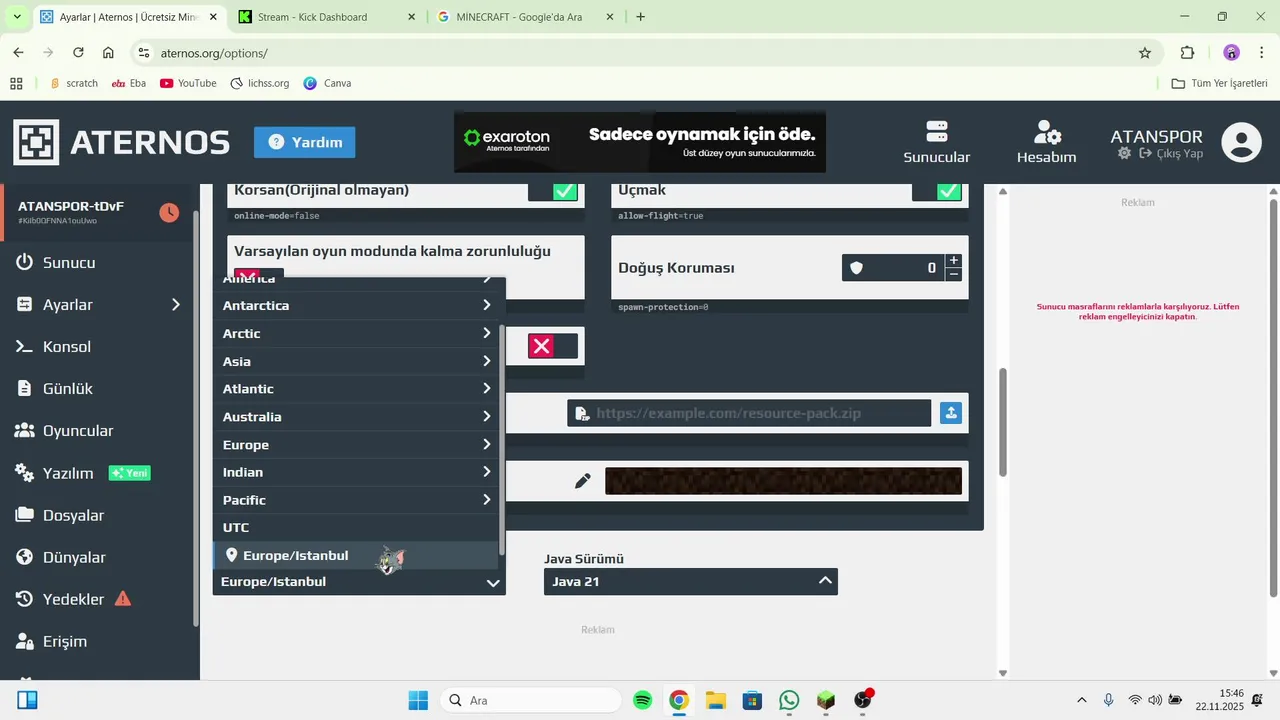Click the exaroton advertisement banner
Screen dimensions: 1280x720
point(640,142)
